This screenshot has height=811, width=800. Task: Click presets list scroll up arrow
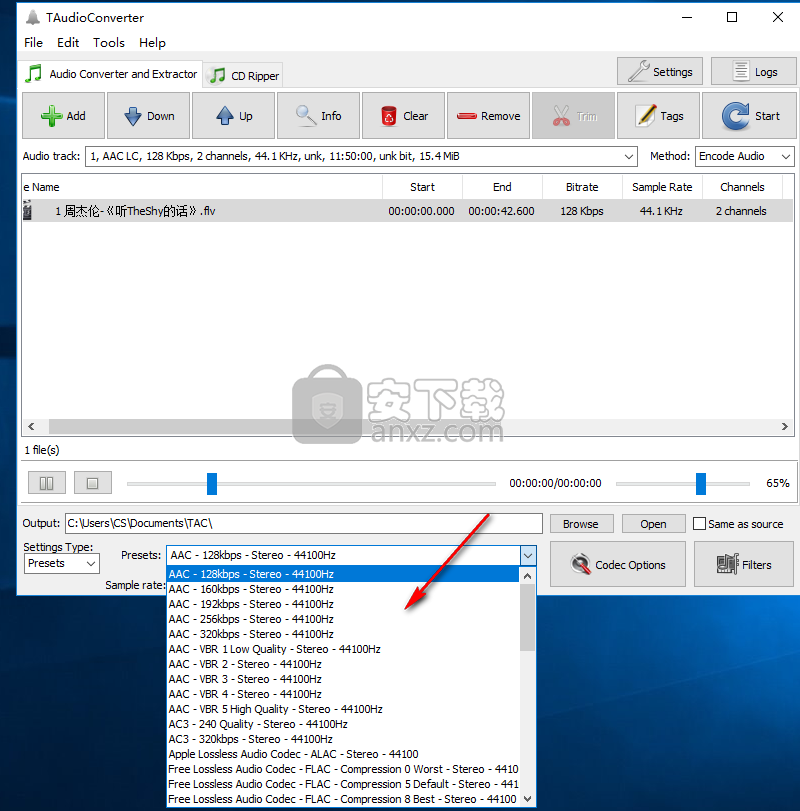(x=527, y=576)
